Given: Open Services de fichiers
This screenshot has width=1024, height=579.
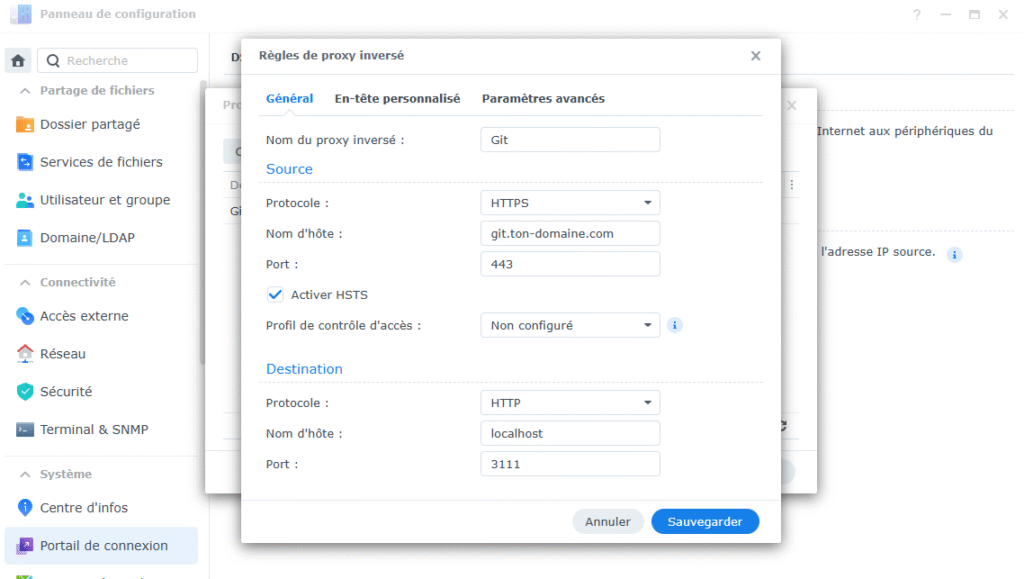Looking at the screenshot, I should click(x=101, y=162).
